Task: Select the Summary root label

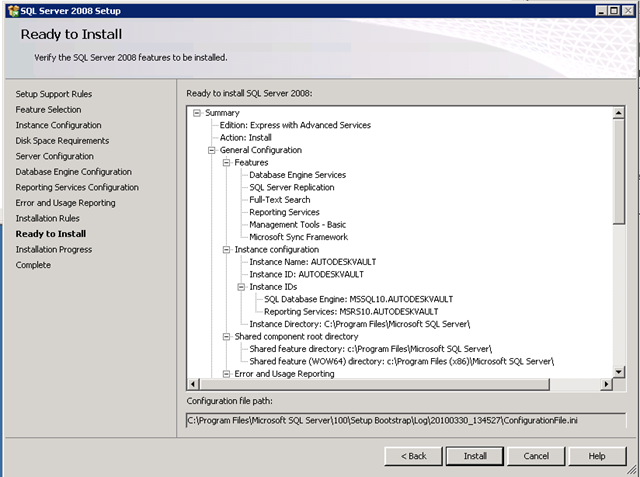Action: 222,113
